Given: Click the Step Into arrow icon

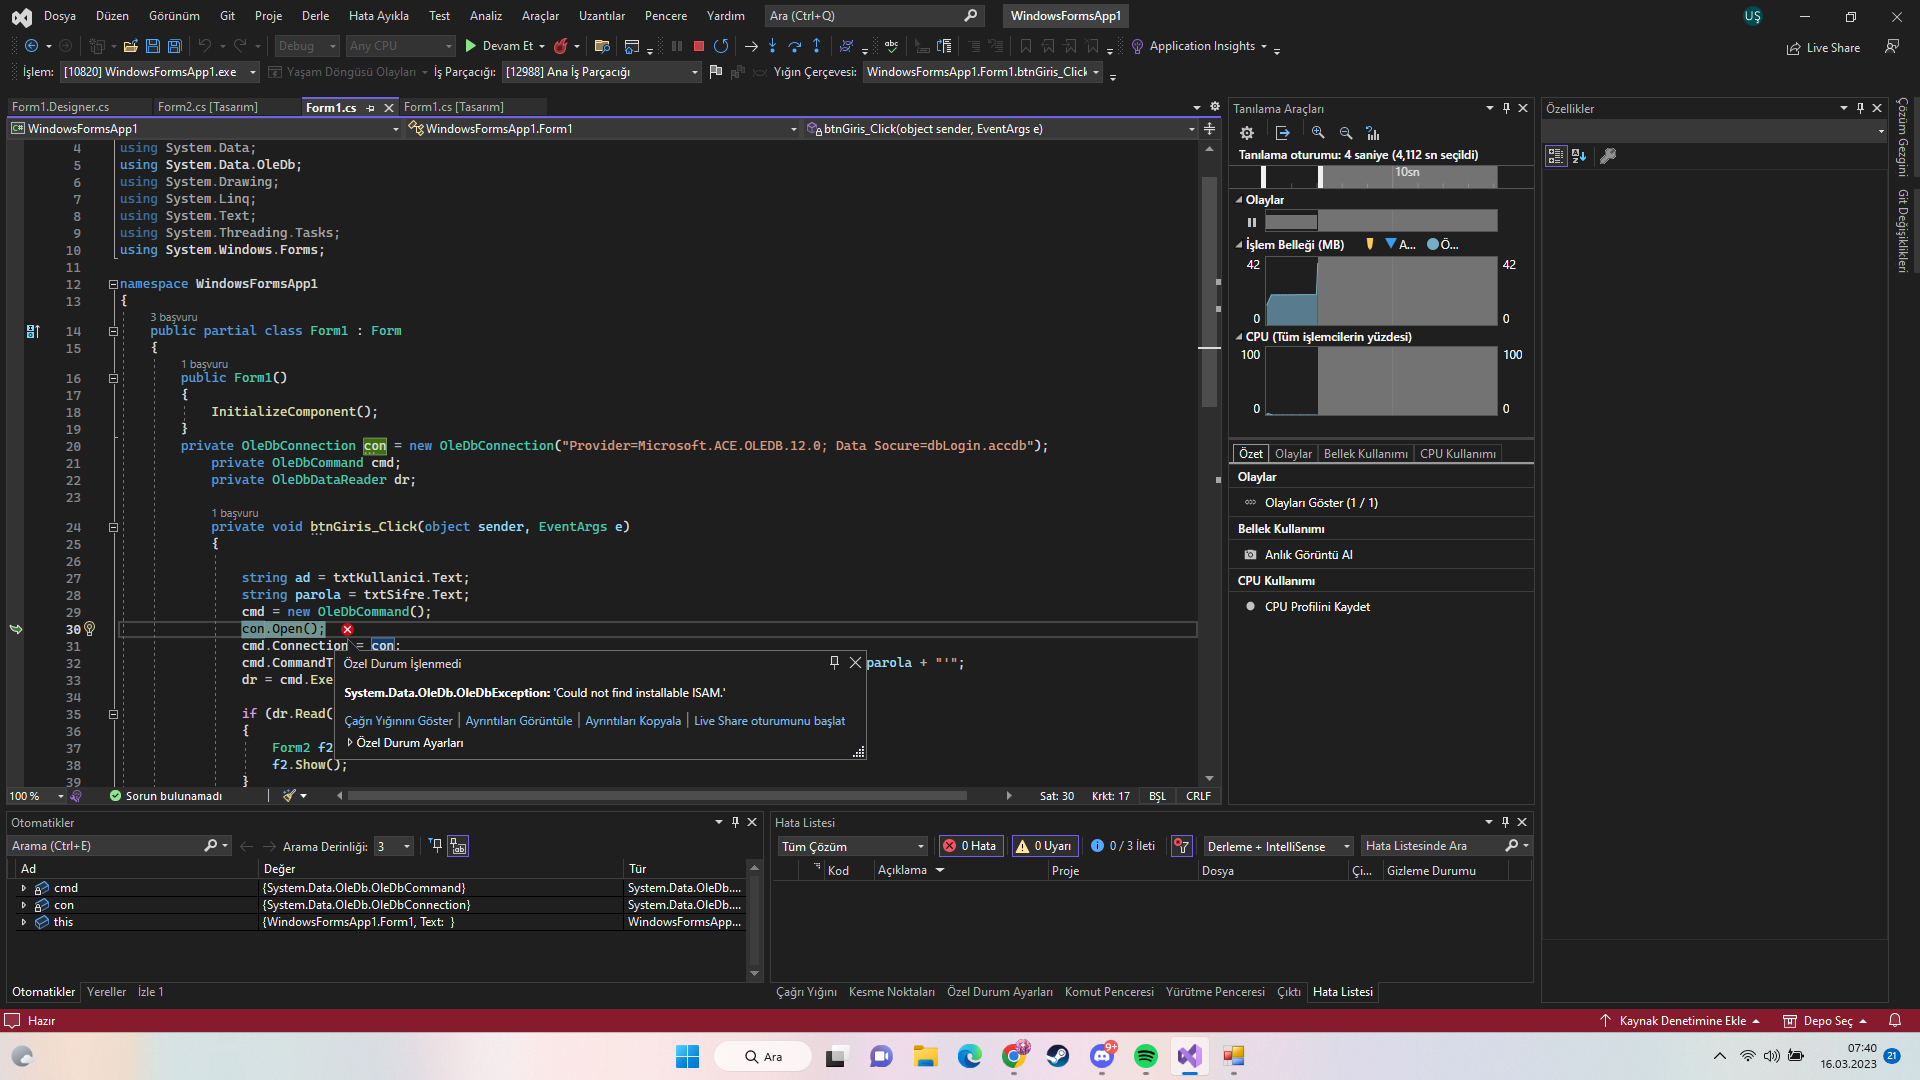Looking at the screenshot, I should click(x=772, y=46).
